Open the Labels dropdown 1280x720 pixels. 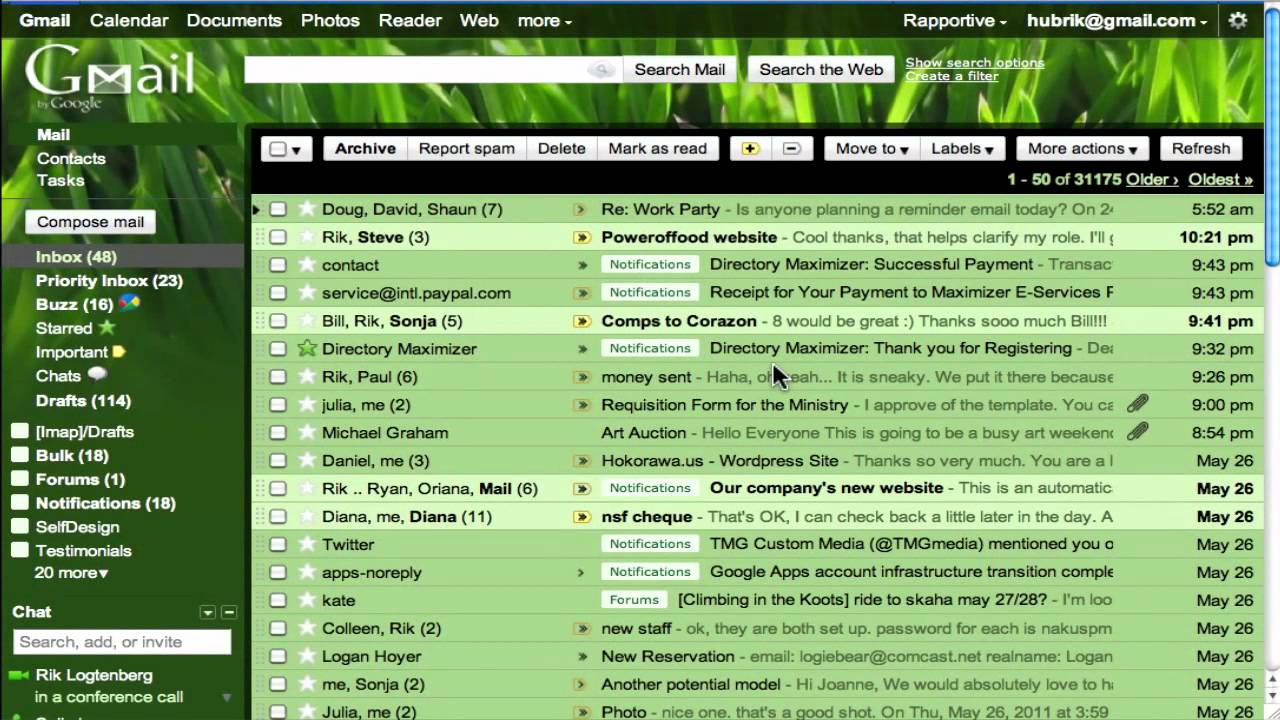pos(962,149)
